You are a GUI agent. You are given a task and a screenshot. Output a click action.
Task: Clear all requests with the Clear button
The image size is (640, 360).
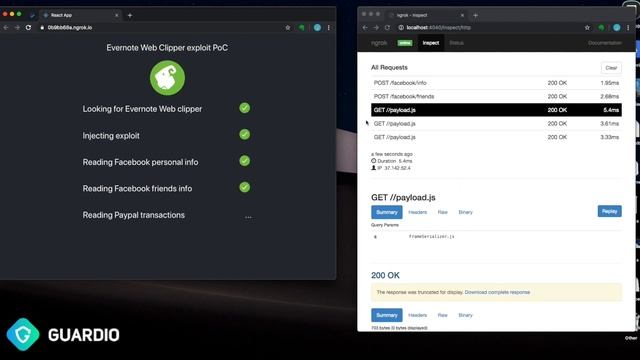tap(611, 68)
